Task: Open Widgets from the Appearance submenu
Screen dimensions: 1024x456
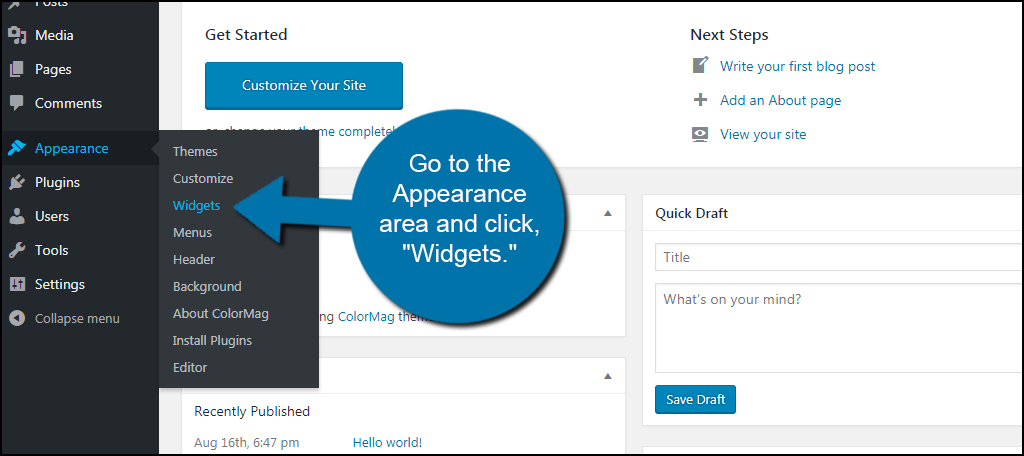Action: [x=196, y=205]
